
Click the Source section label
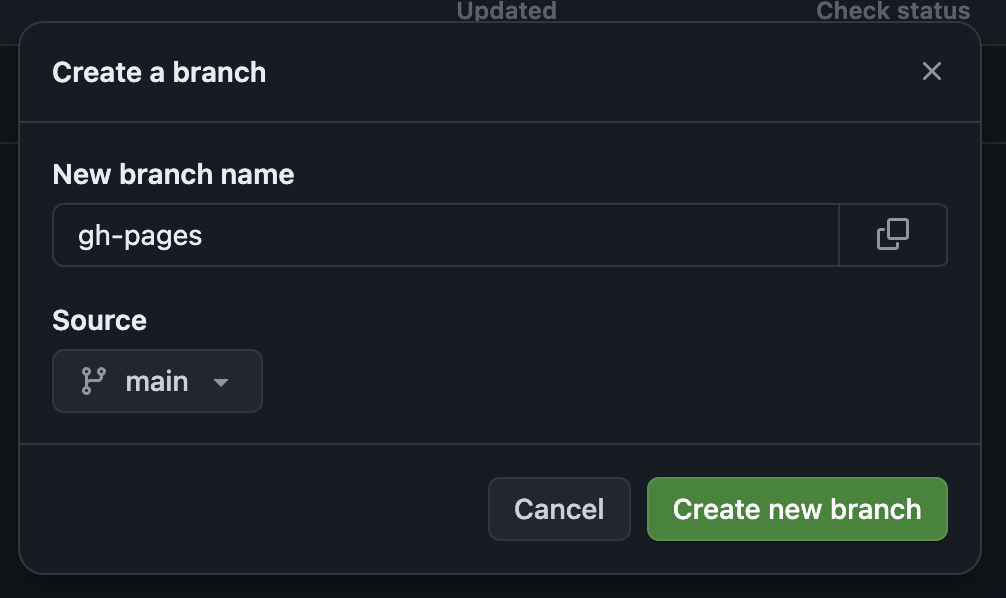[x=99, y=320]
